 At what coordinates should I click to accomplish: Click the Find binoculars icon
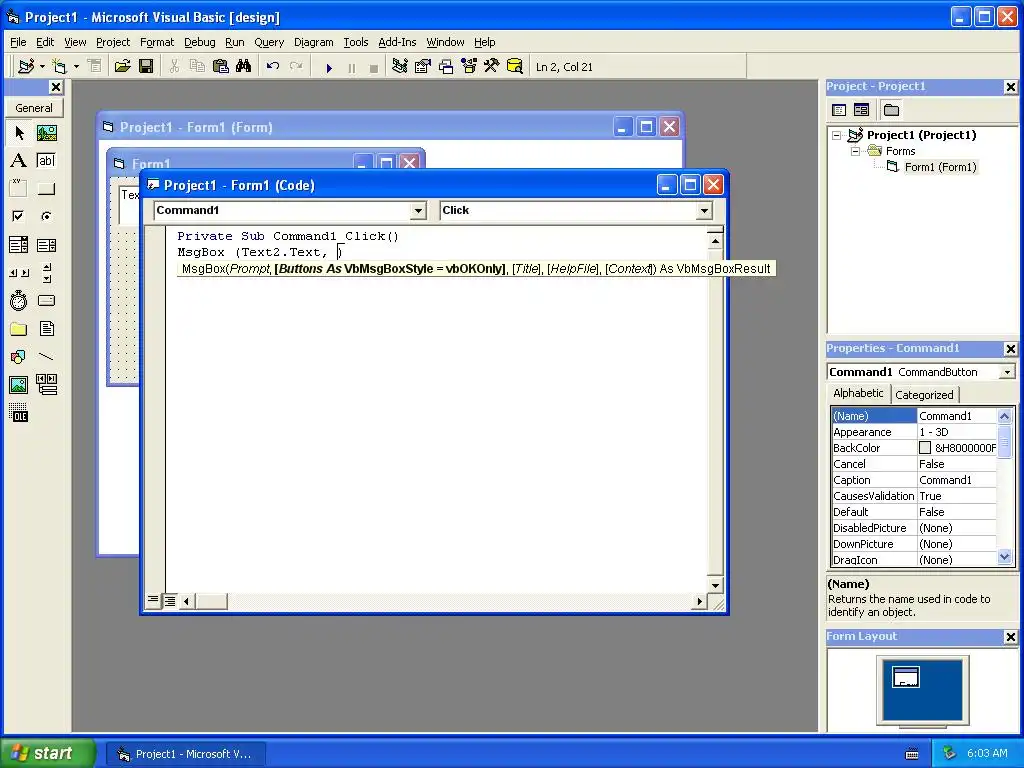244,67
